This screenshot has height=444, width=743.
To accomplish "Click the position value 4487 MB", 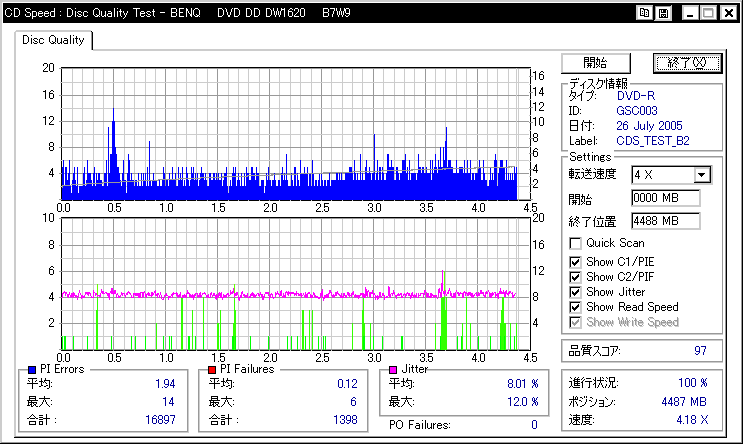I will pyautogui.click(x=684, y=402).
